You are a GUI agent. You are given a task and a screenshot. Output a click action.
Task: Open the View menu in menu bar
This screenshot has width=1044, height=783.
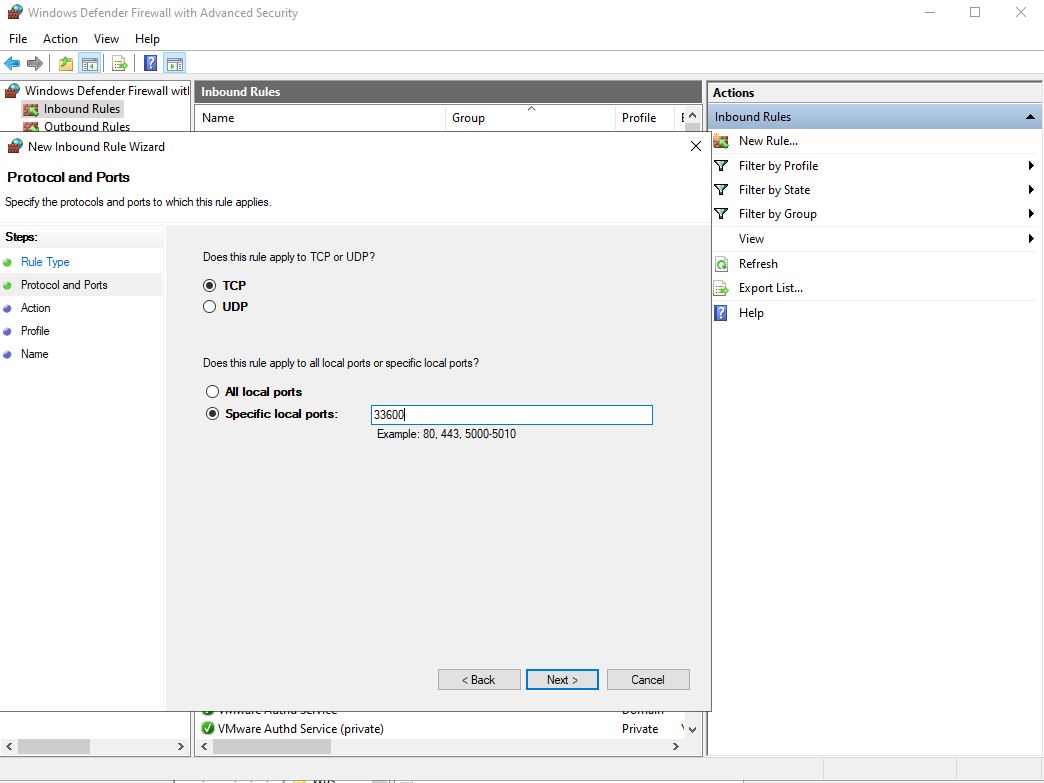[x=106, y=39]
